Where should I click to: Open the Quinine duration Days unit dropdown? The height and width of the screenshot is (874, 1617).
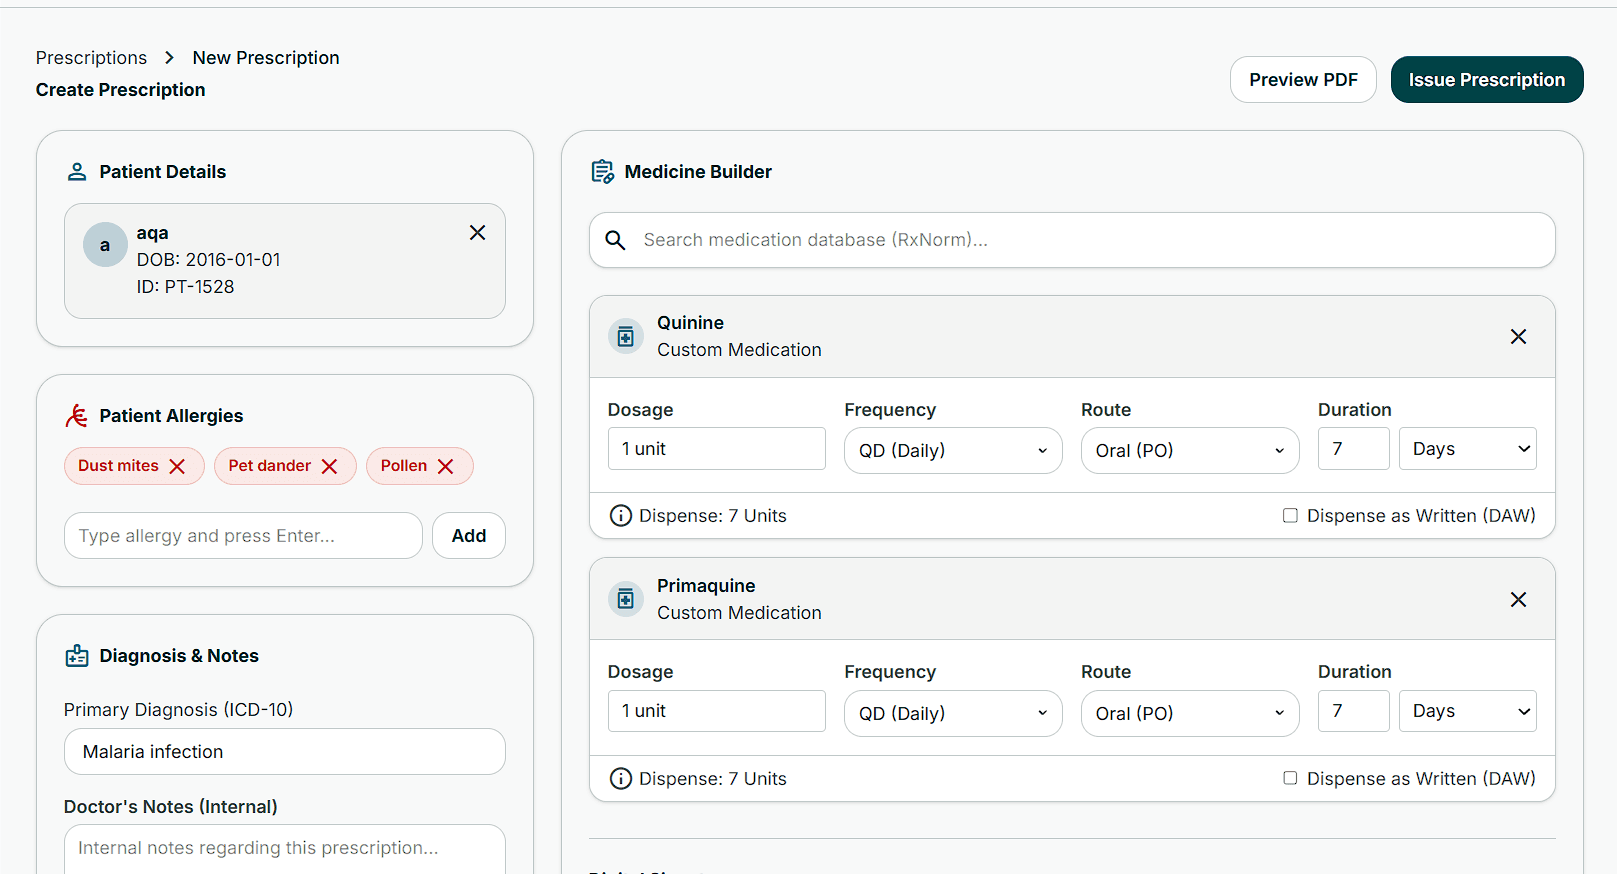pos(1467,449)
